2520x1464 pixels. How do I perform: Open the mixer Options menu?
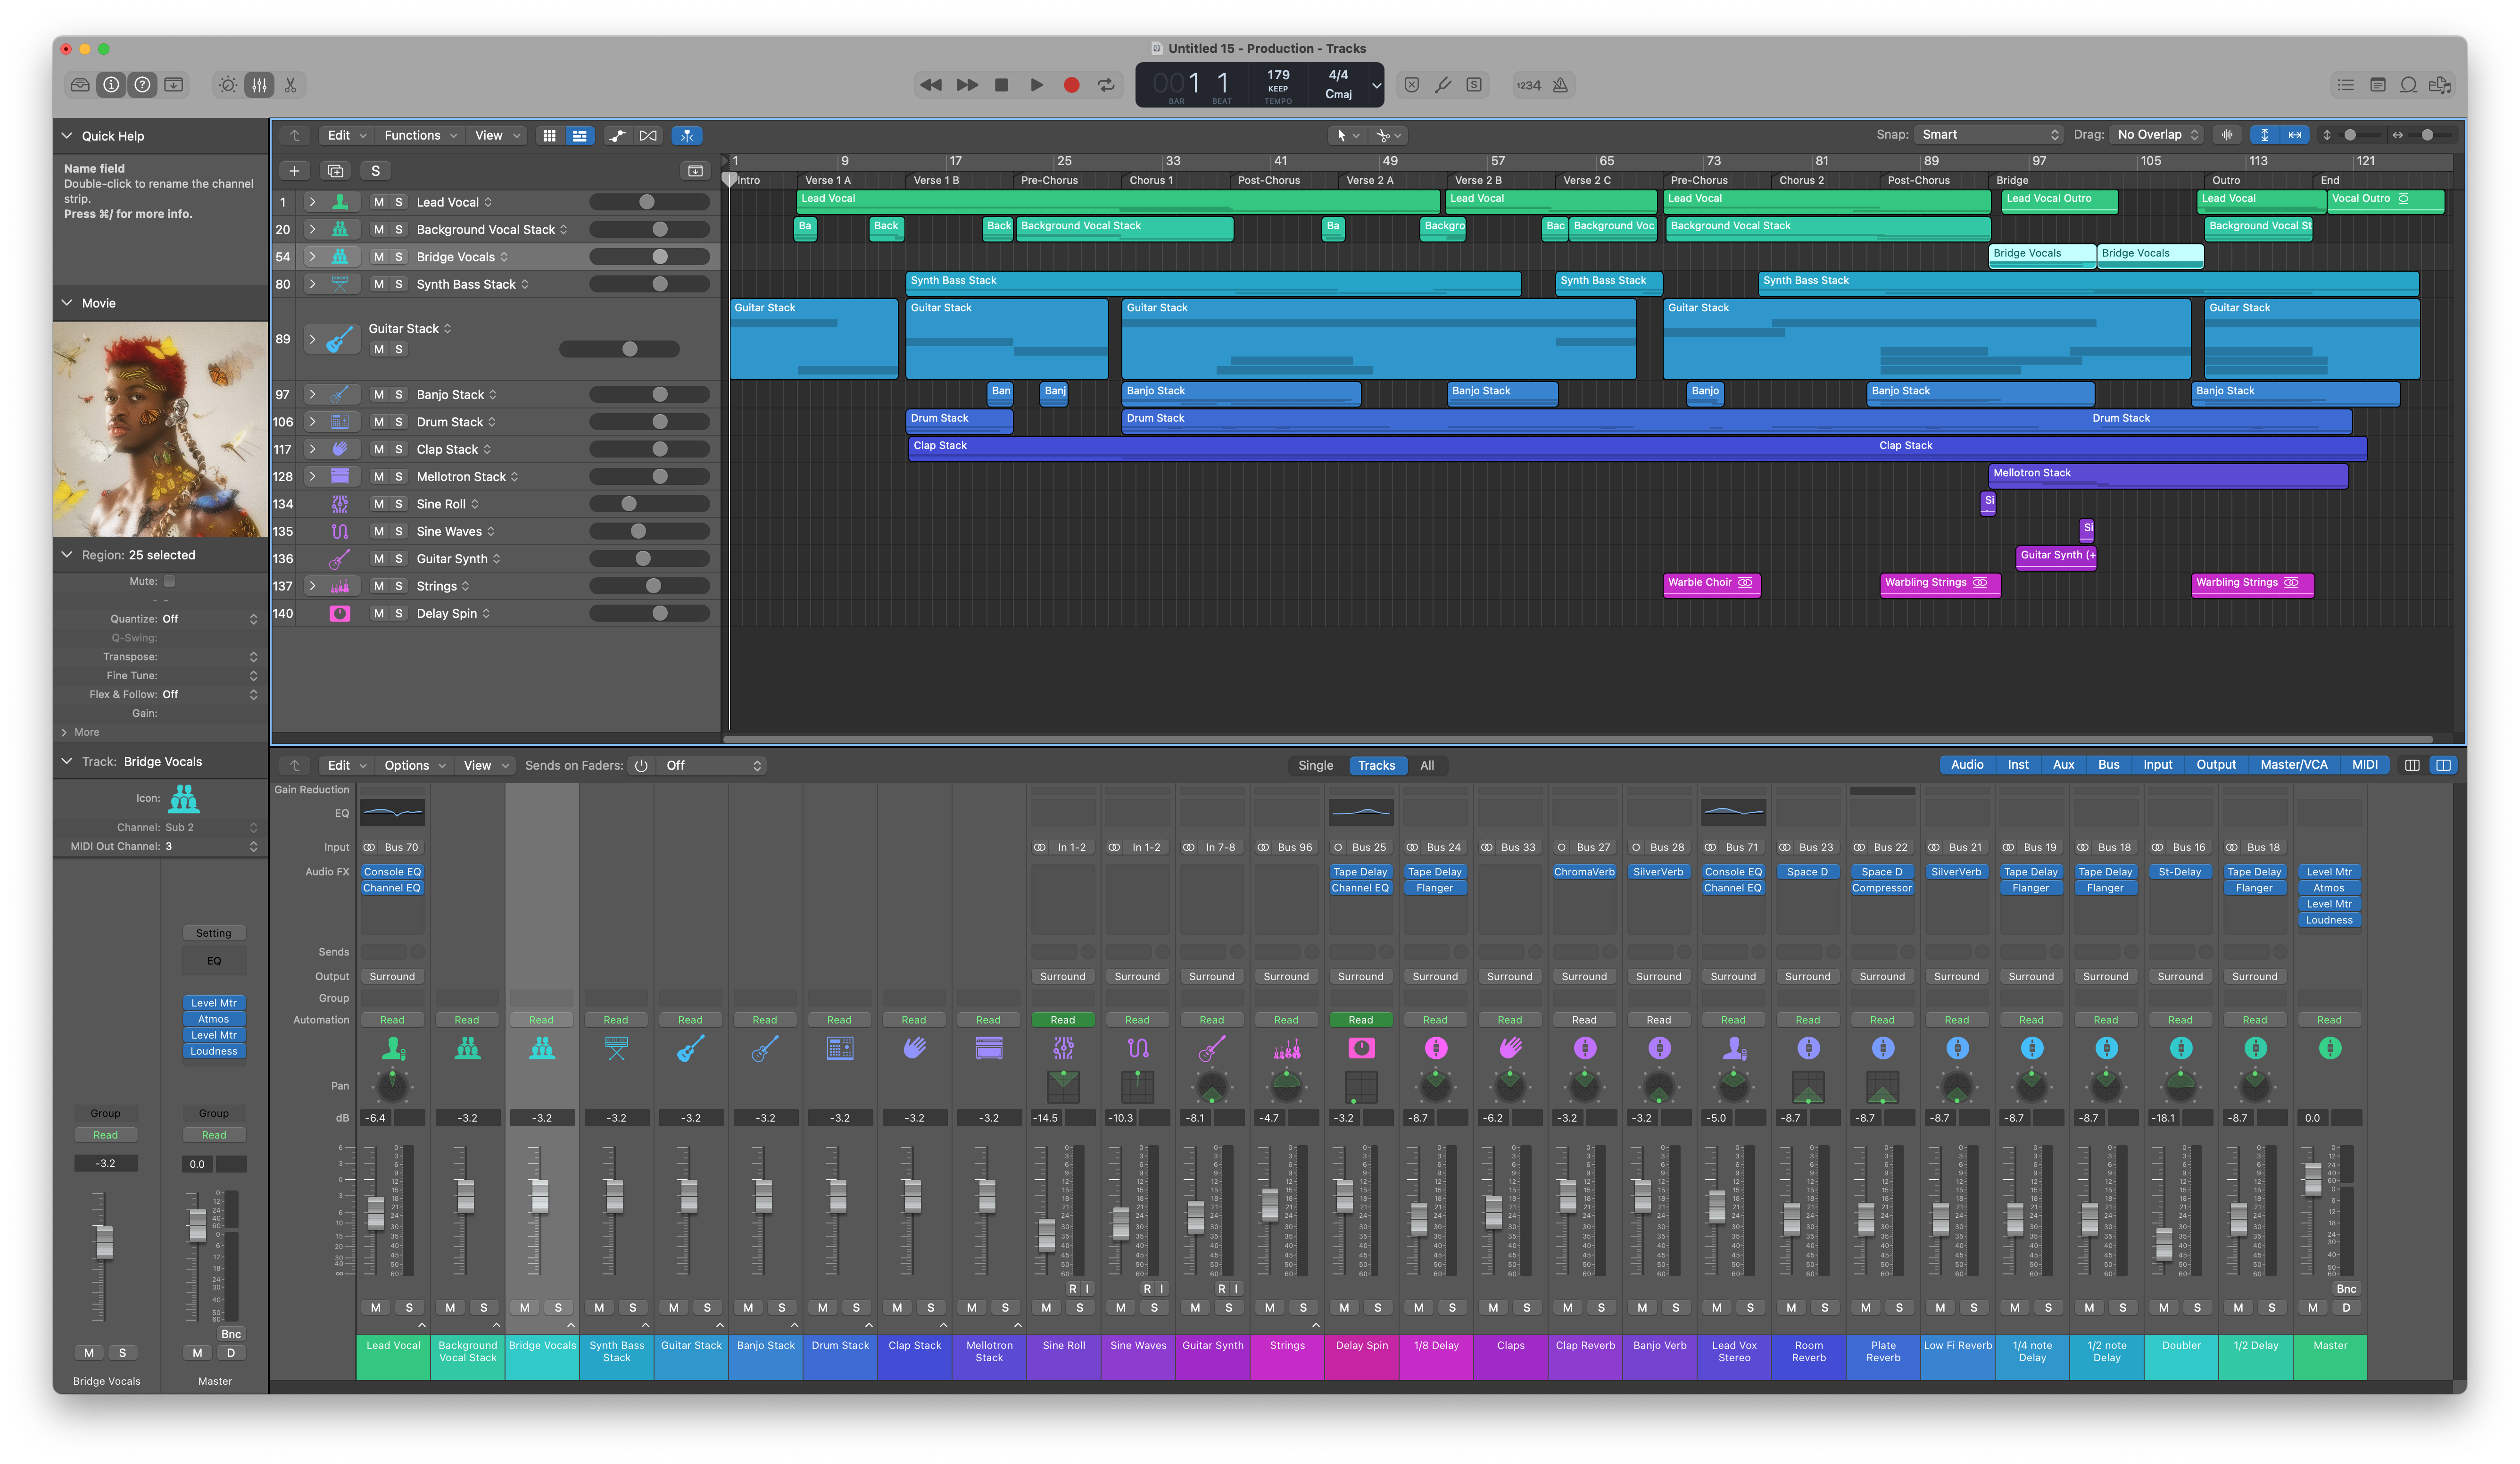(414, 765)
